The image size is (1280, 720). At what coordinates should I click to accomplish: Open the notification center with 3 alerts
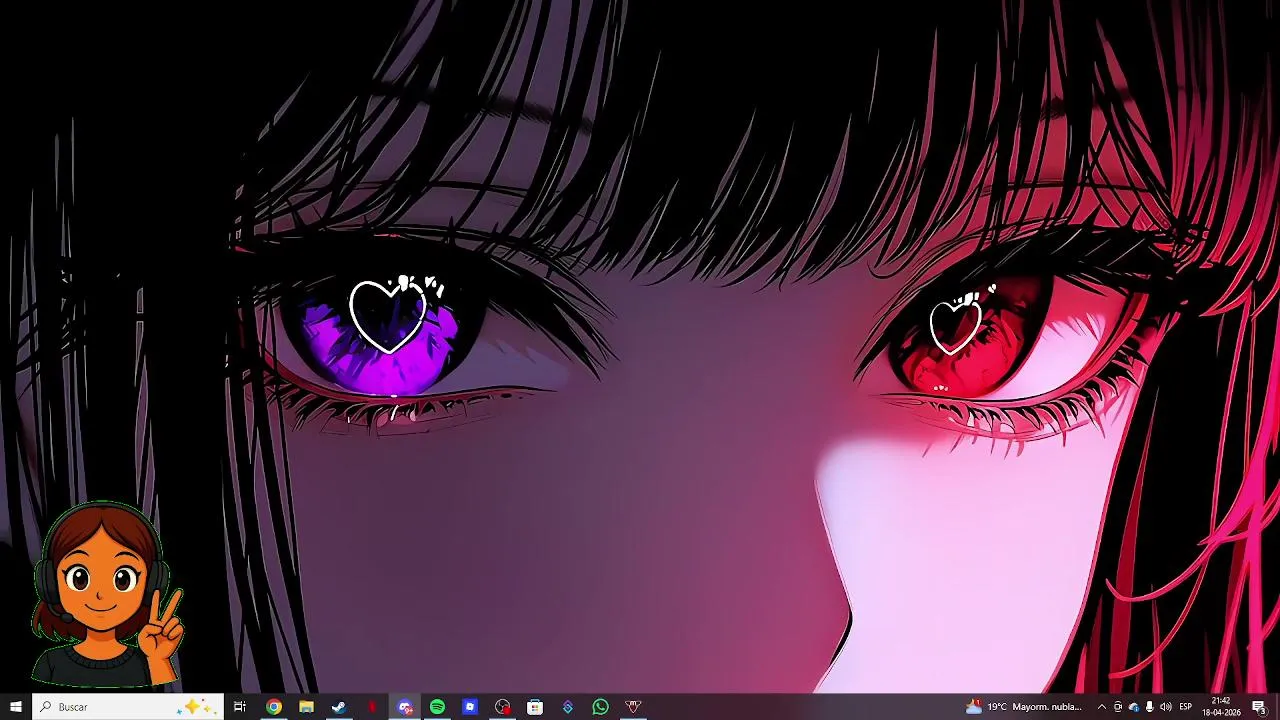point(1260,707)
